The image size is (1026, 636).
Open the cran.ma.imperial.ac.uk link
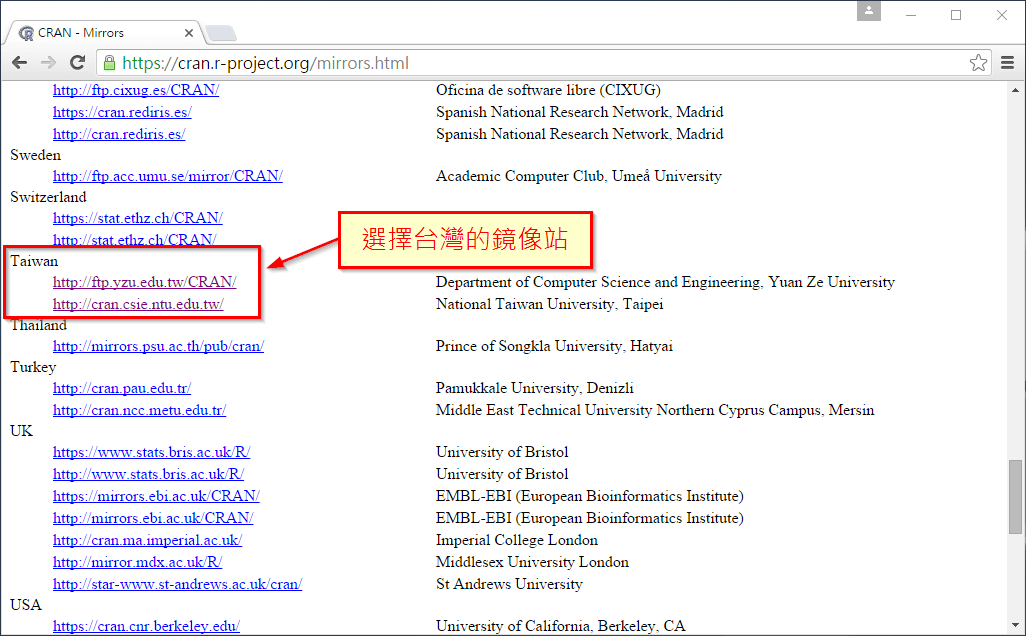coord(147,540)
